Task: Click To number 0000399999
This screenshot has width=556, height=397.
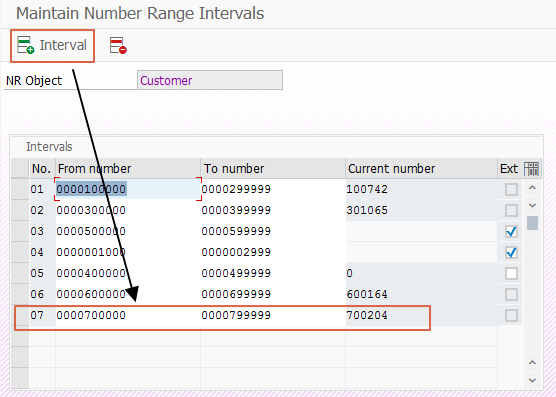Action: 273,210
